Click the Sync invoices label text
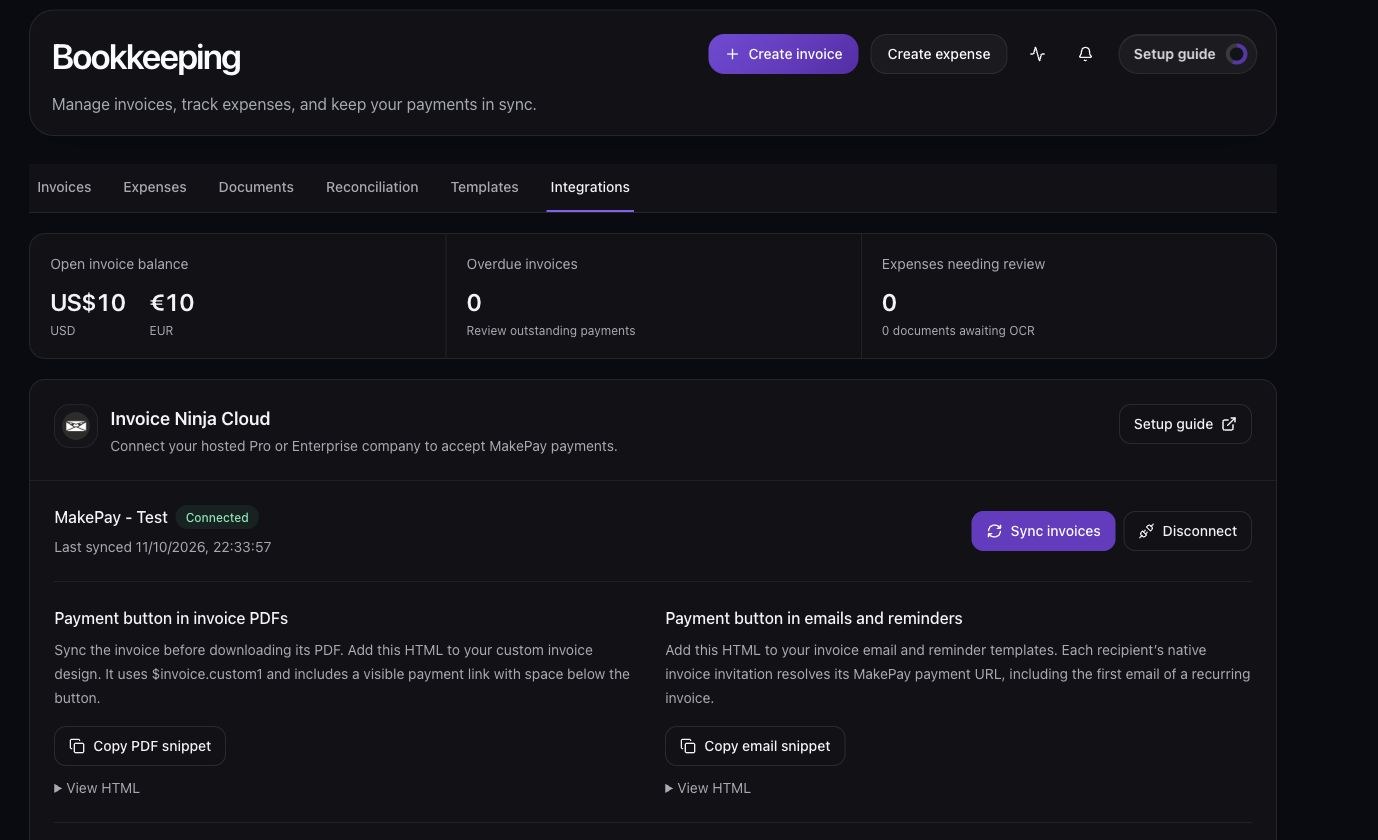The image size is (1378, 840). click(x=1055, y=531)
